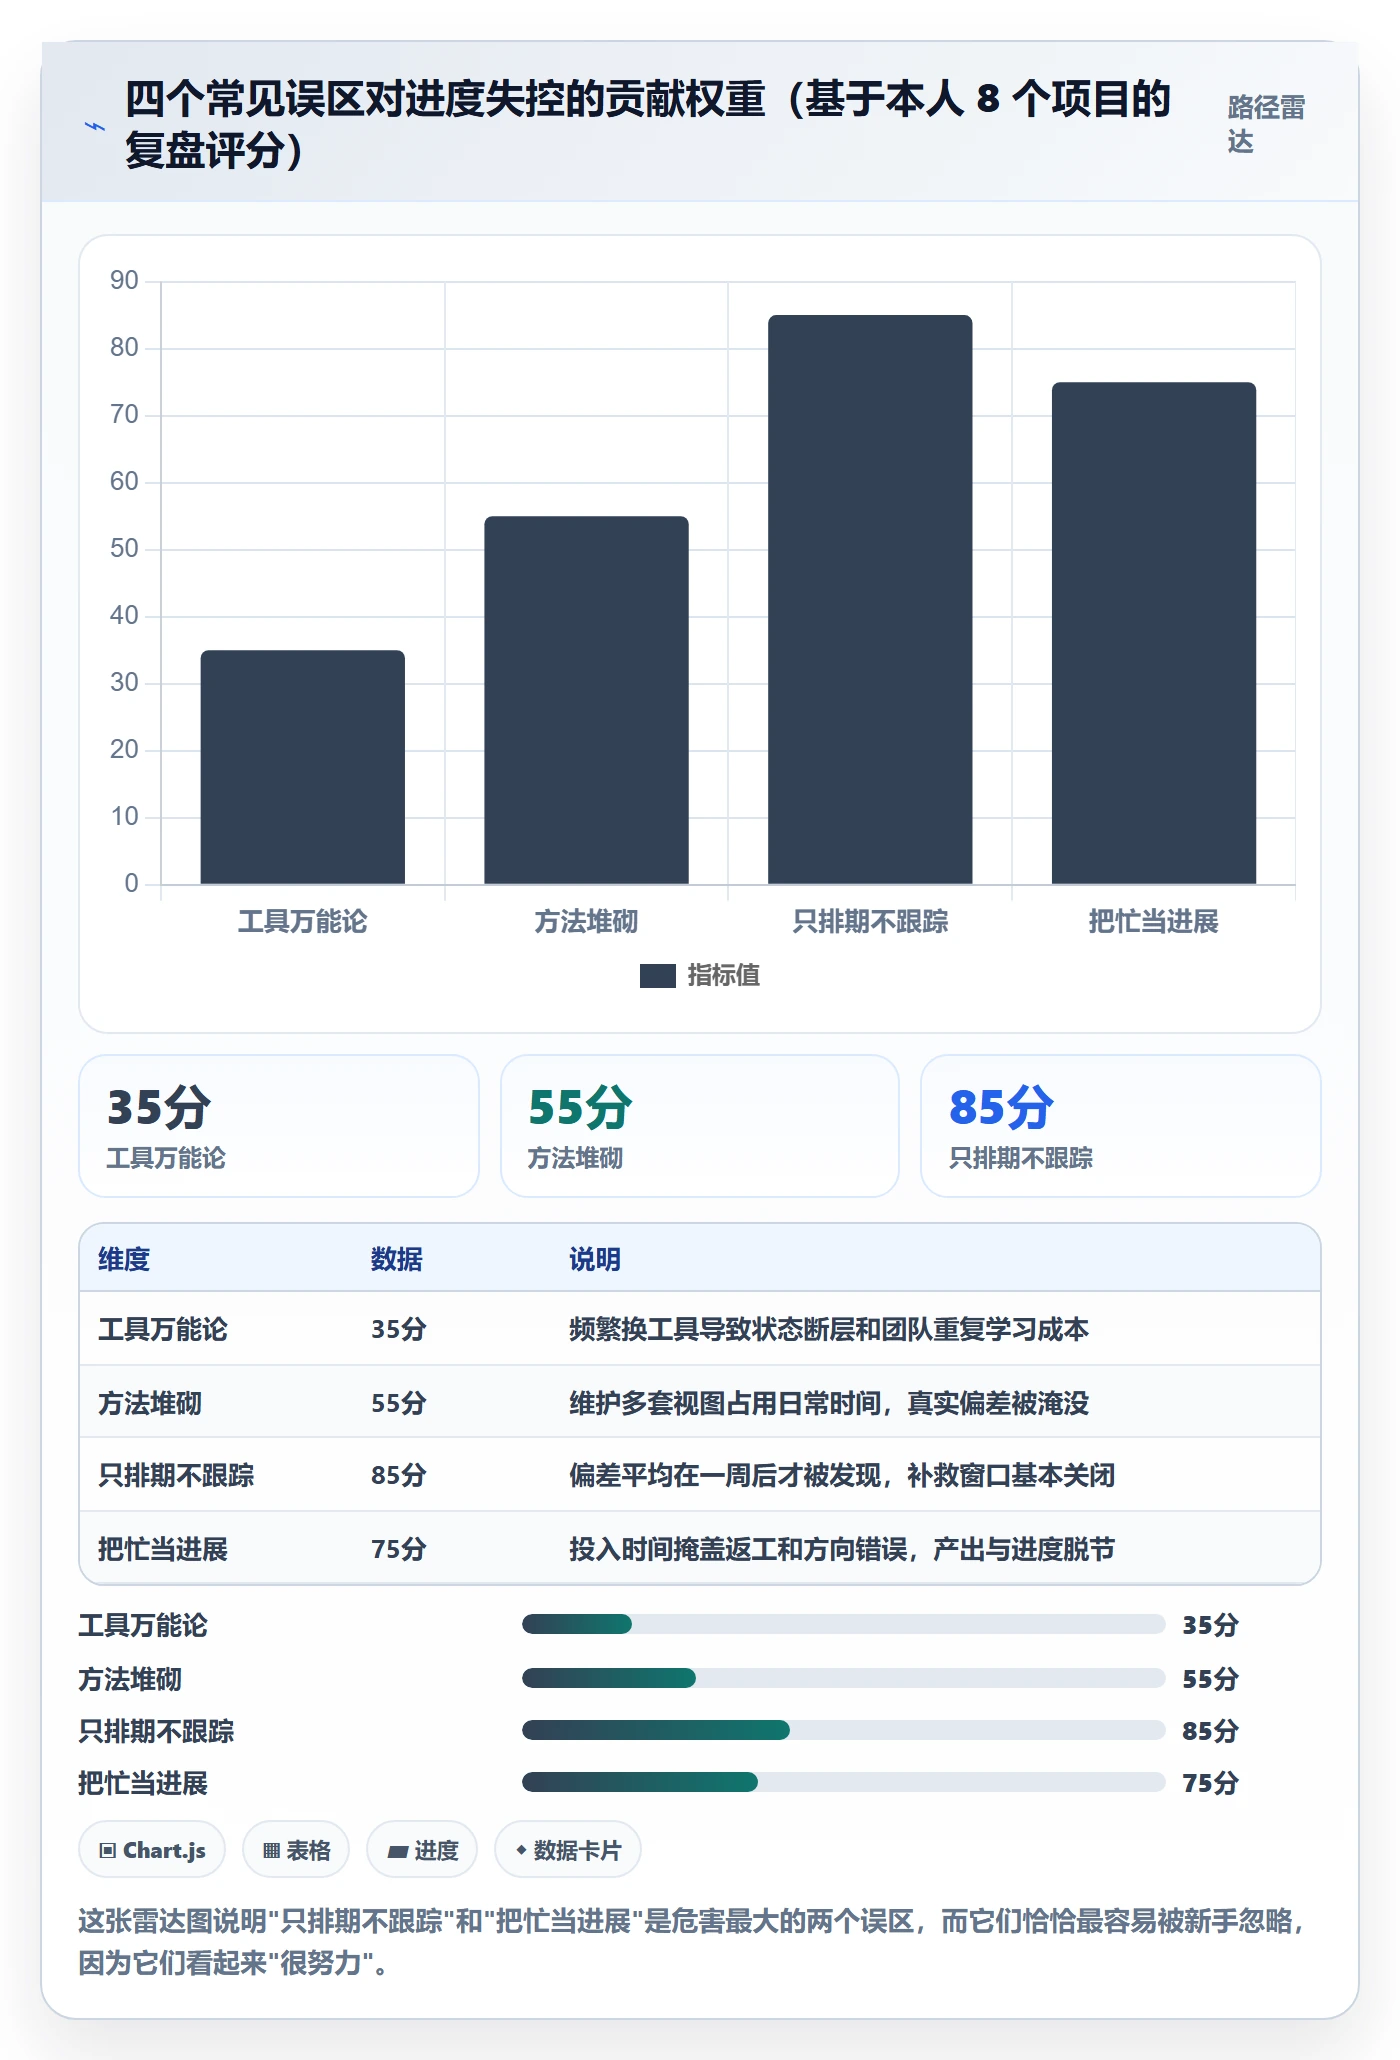Screen dimensions: 1400x2060
Task: Click the 维度 table column header
Action: [x=124, y=1260]
